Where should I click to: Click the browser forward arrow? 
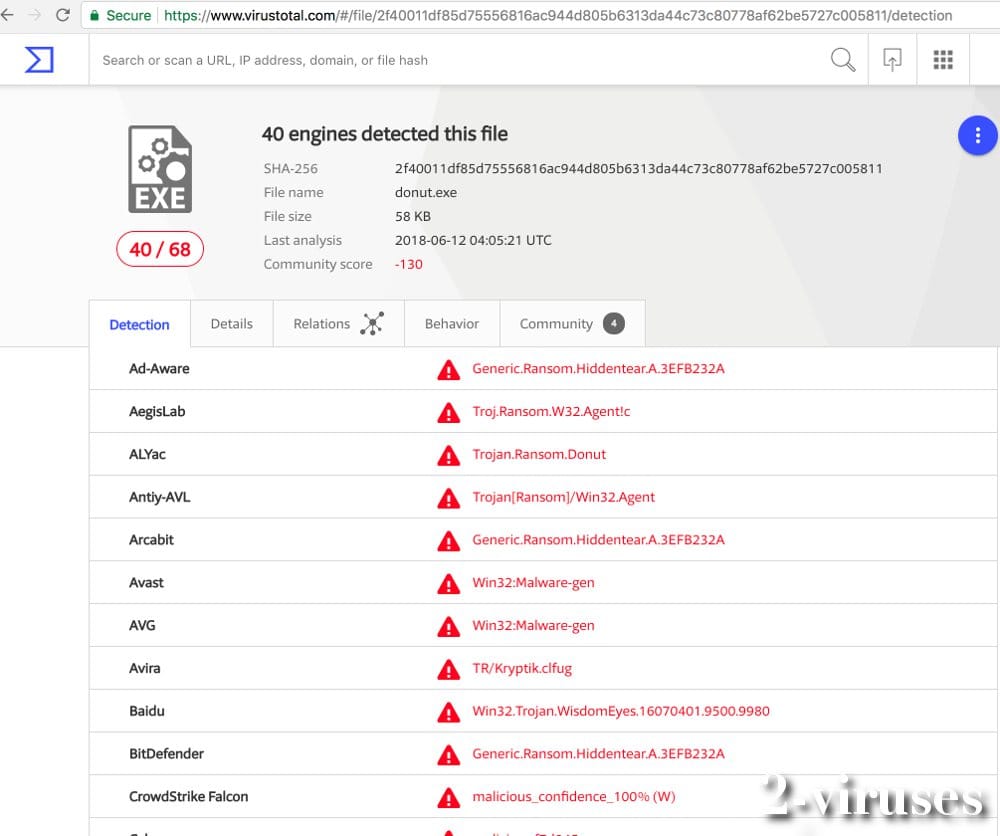tap(35, 15)
